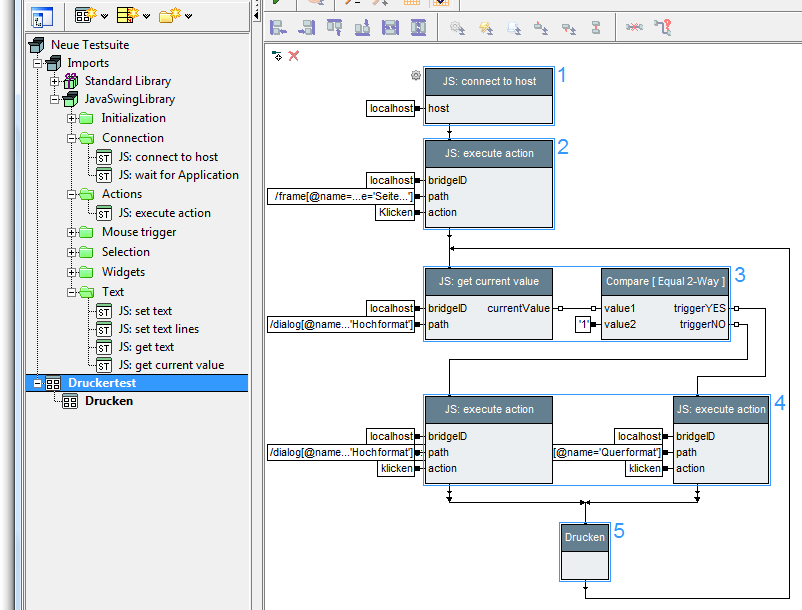The image size is (802, 610).
Task: Expand the Selection folder
Action: (x=72, y=253)
